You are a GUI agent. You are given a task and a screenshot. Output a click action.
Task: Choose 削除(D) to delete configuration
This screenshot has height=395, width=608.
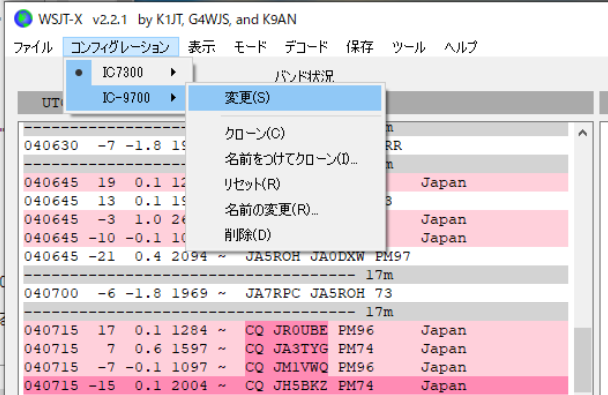(x=285, y=235)
